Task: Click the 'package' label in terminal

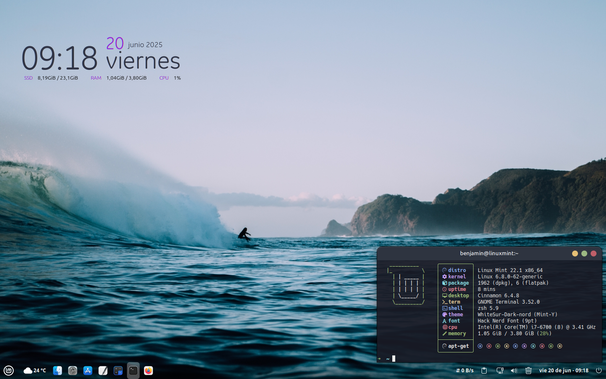Action: [458, 283]
